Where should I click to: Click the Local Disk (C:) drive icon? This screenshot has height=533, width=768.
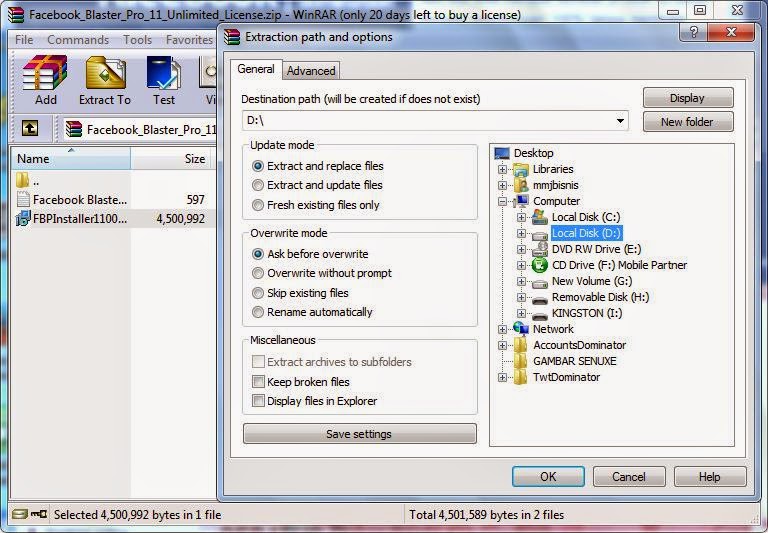540,217
